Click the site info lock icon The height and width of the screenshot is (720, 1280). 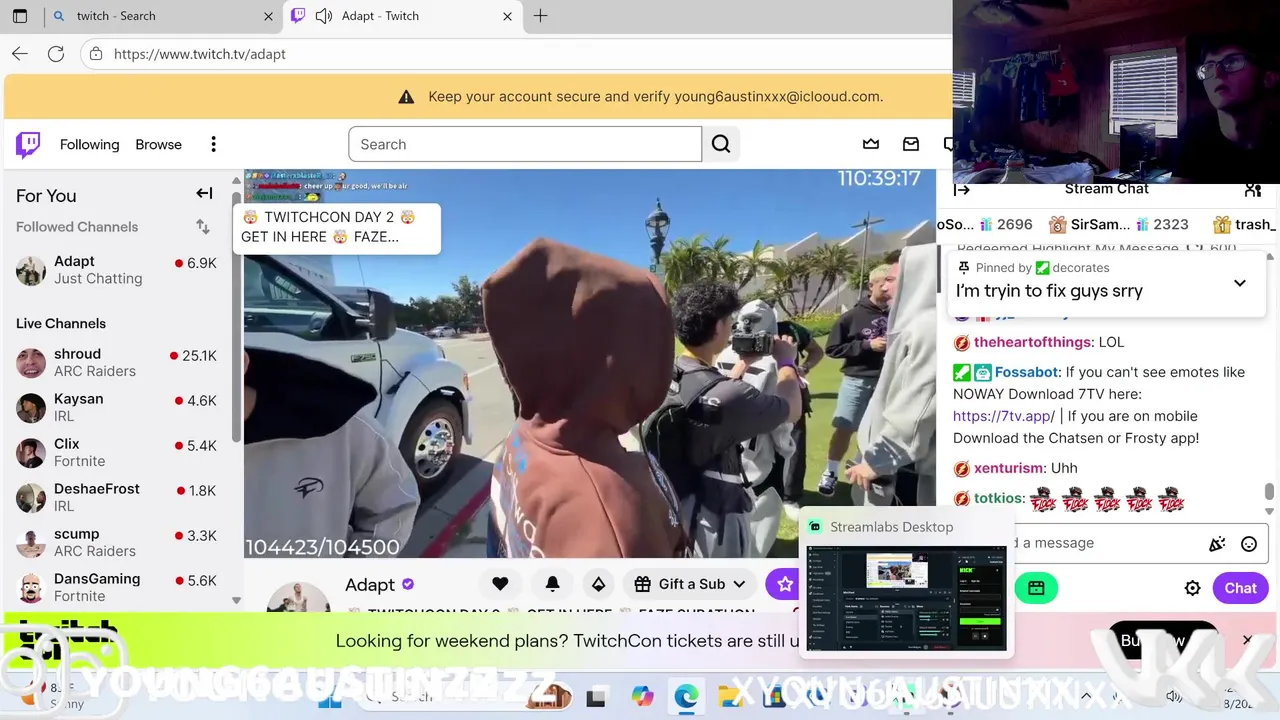click(96, 54)
